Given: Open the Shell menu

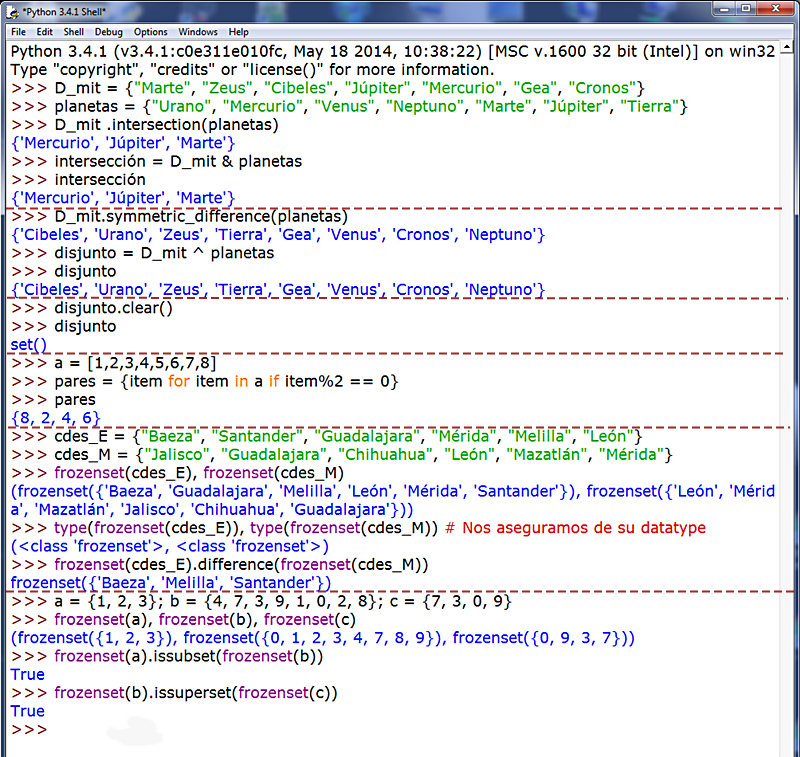Looking at the screenshot, I should click(x=72, y=31).
